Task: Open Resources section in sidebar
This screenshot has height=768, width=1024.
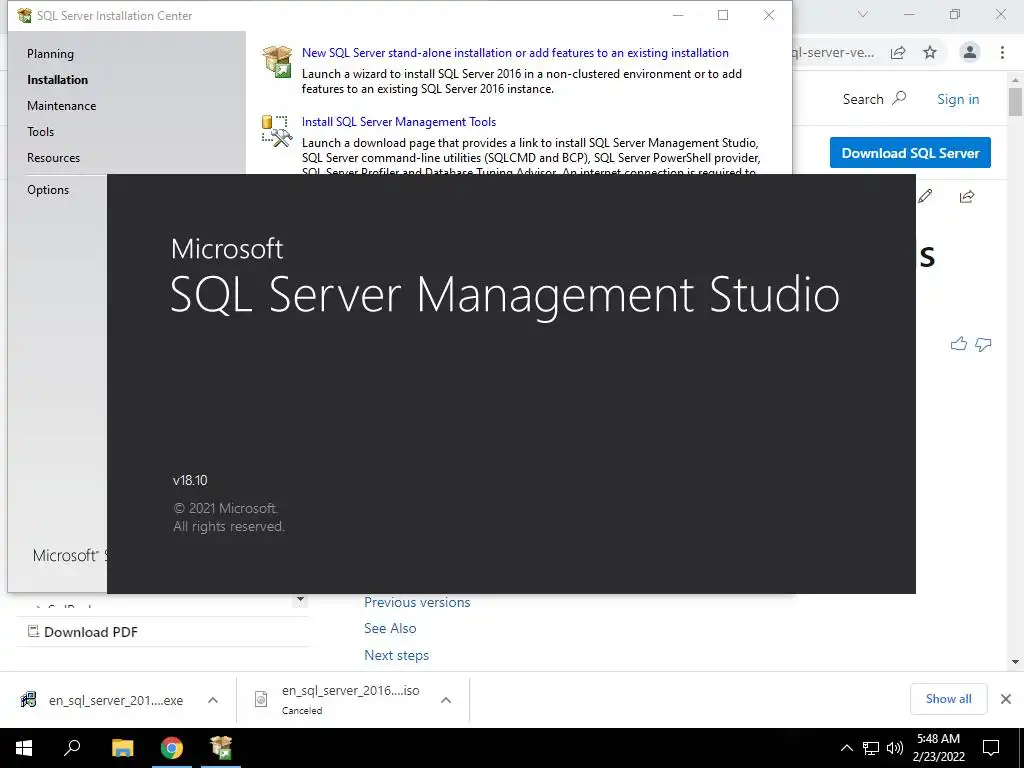Action: pos(54,158)
